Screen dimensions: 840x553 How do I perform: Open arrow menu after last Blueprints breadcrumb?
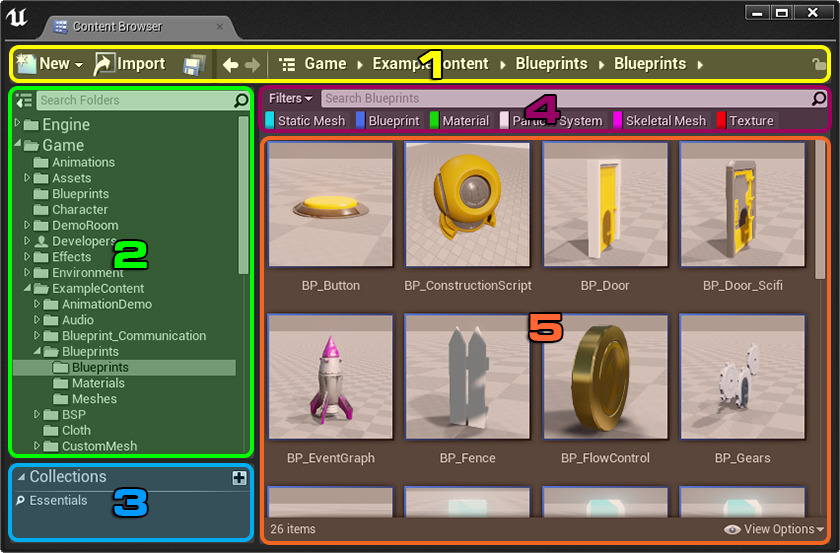click(x=700, y=65)
